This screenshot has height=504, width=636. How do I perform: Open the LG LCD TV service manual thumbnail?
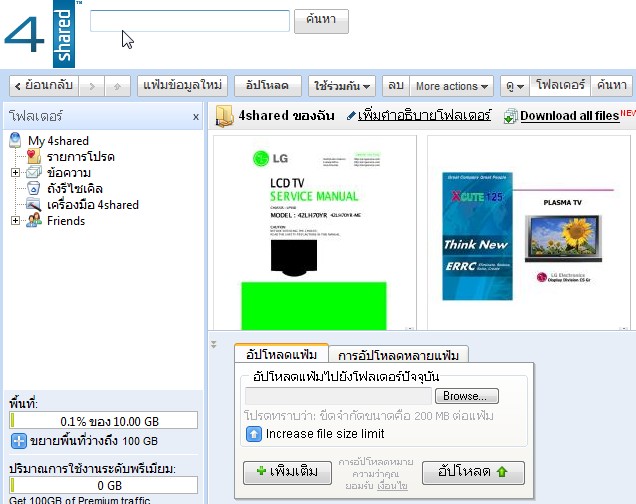315,233
